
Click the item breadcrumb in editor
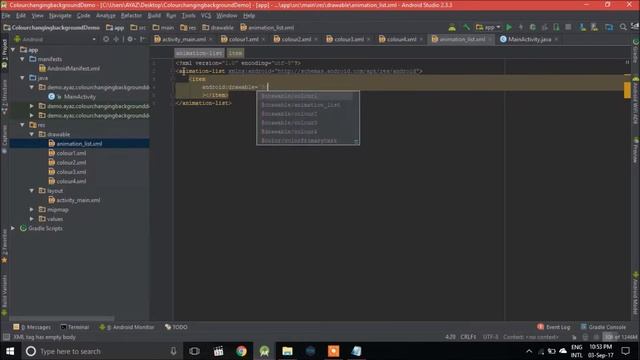click(235, 53)
